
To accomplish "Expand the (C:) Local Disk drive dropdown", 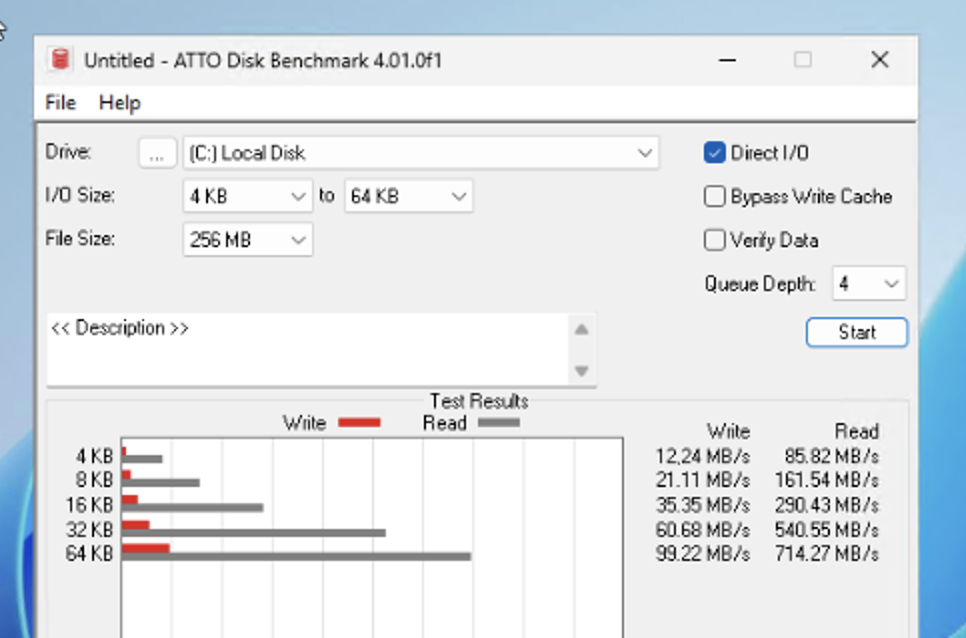I will pos(421,153).
